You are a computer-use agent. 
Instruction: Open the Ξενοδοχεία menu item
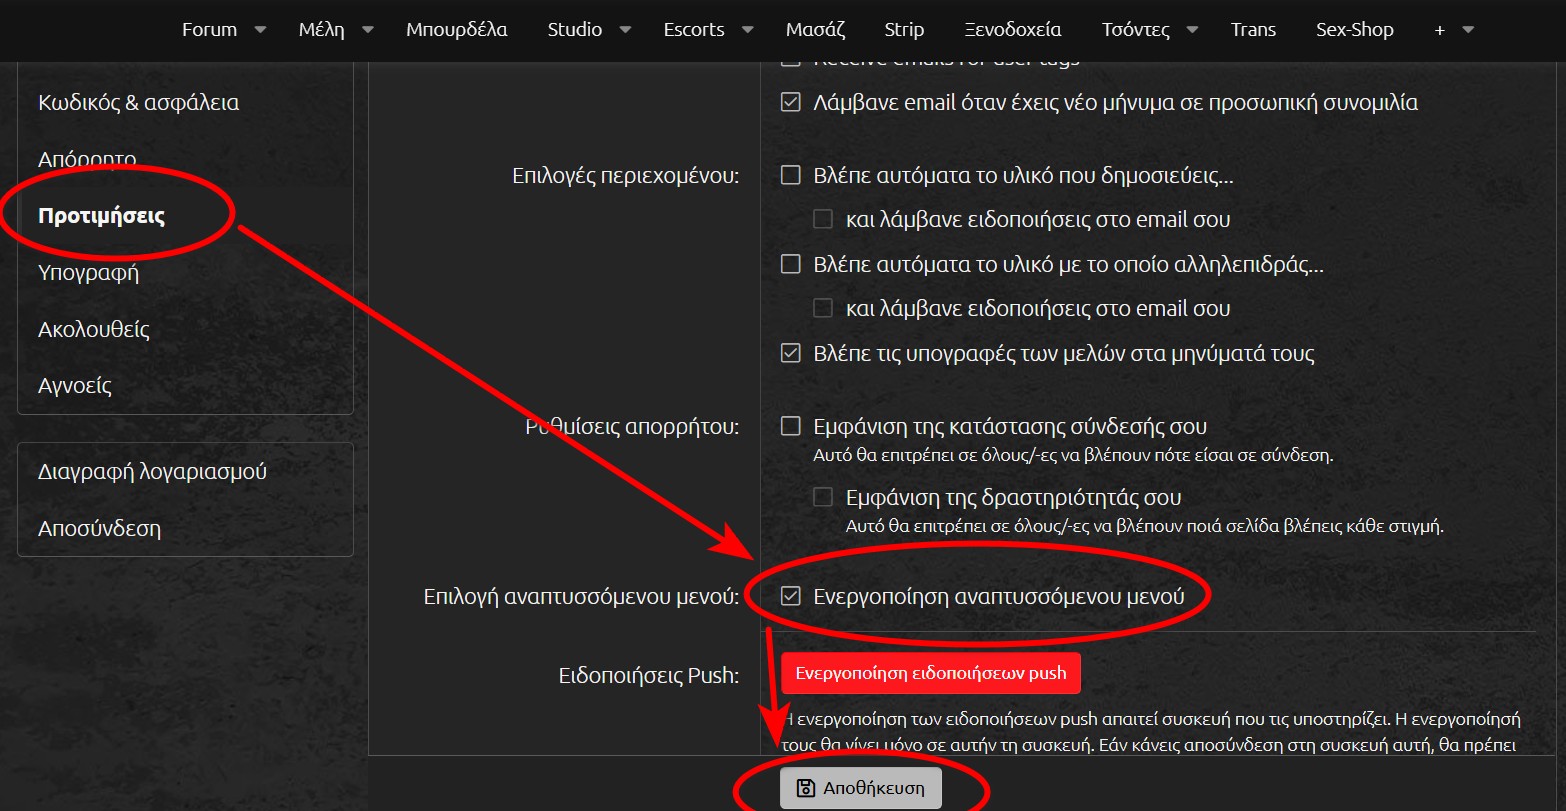1013,30
